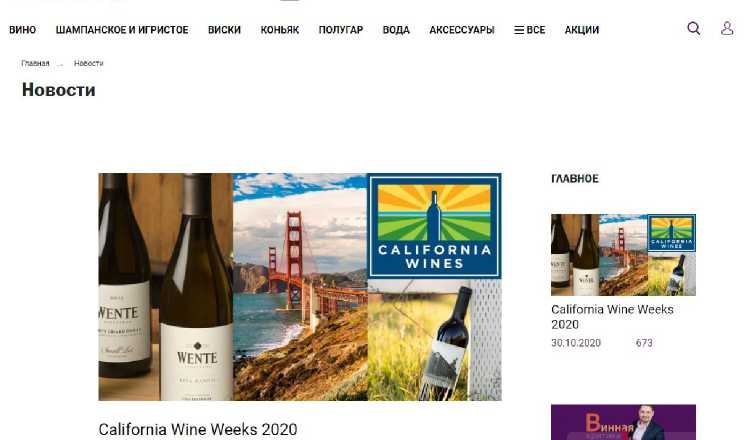Viewport: 744px width, 440px height.
Task: Click the Главная breadcrumb link
Action: (35, 63)
